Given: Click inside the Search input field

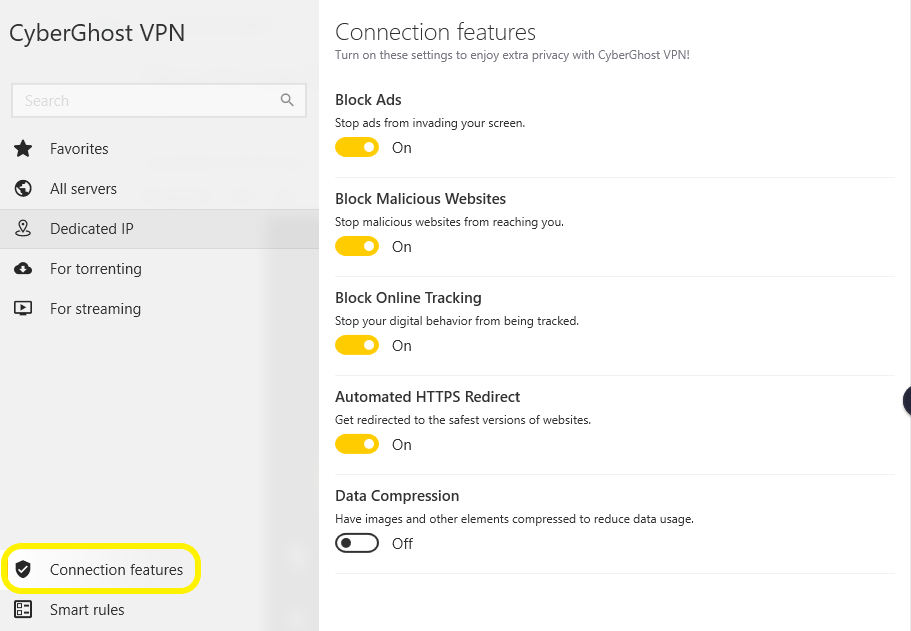Looking at the screenshot, I should coord(159,101).
